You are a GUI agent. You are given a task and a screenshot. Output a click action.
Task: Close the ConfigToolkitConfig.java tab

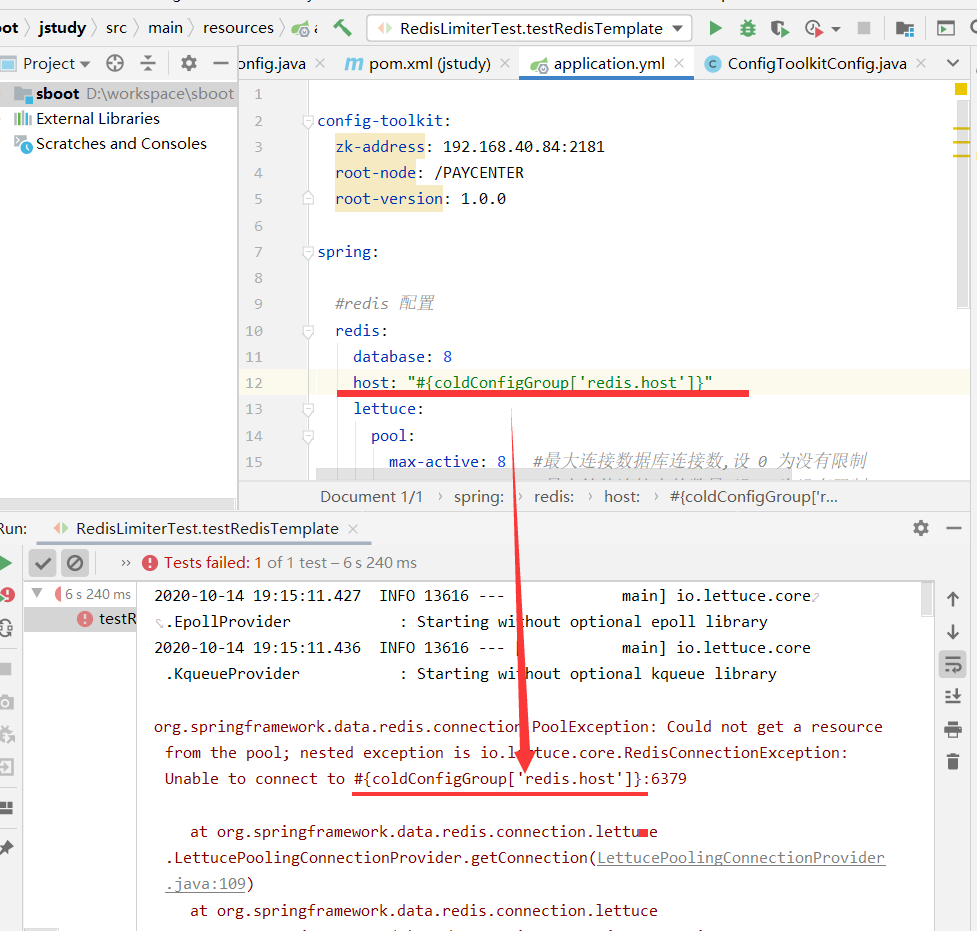point(922,63)
